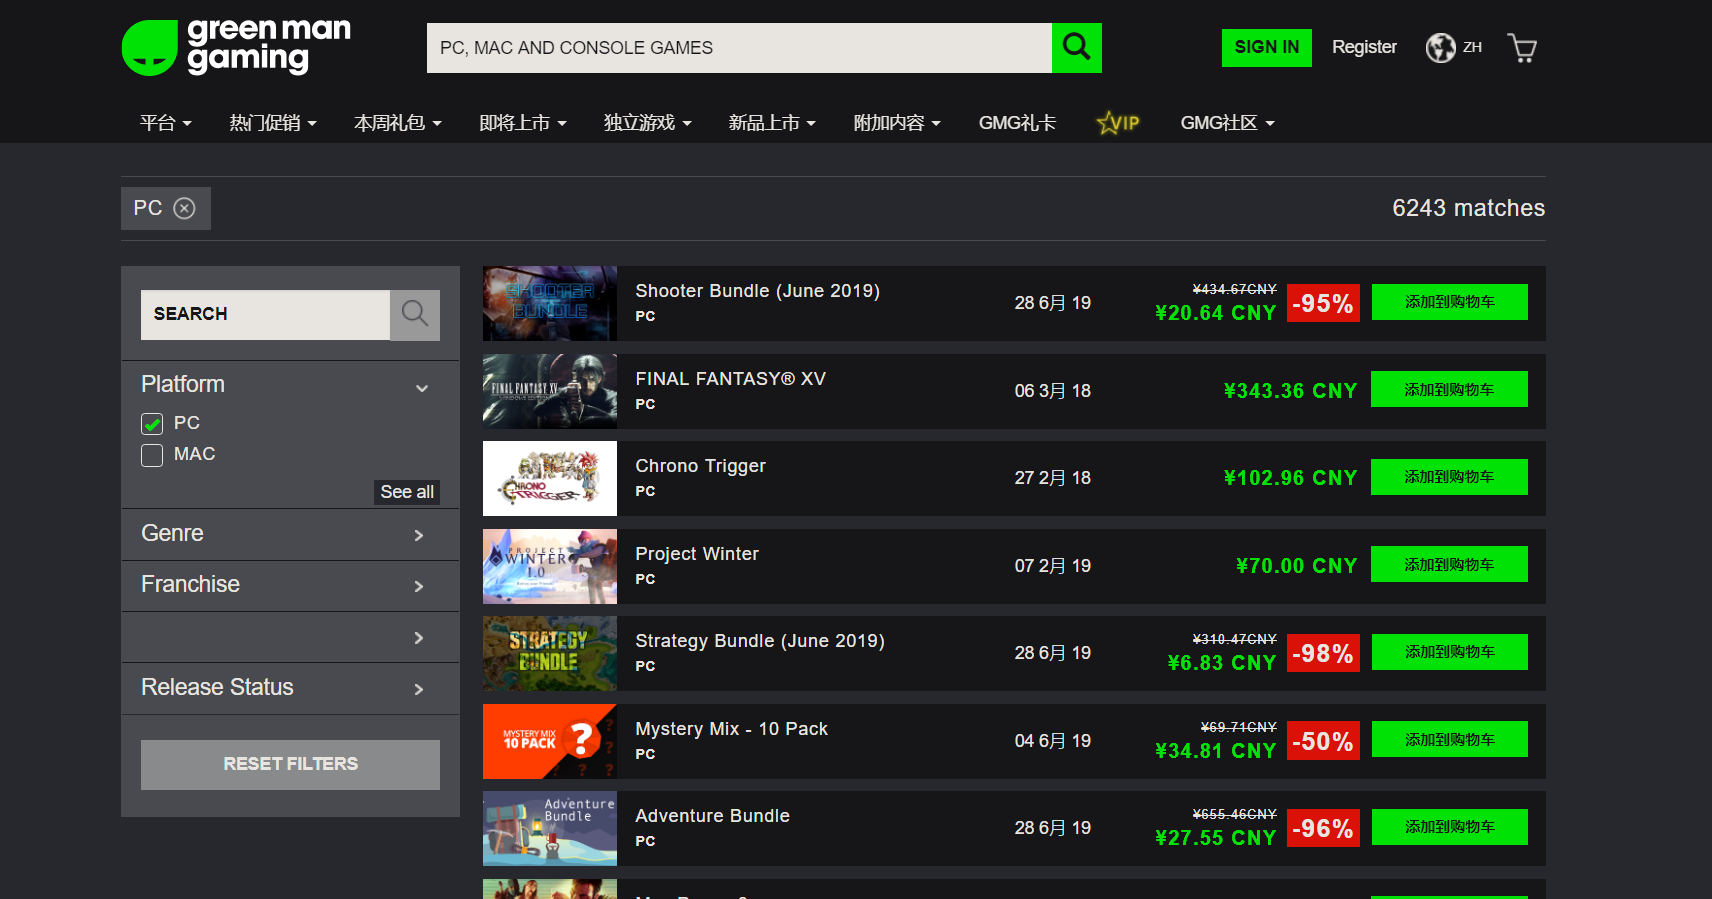1712x899 pixels.
Task: Click the green search magnifier button
Action: tap(1077, 48)
